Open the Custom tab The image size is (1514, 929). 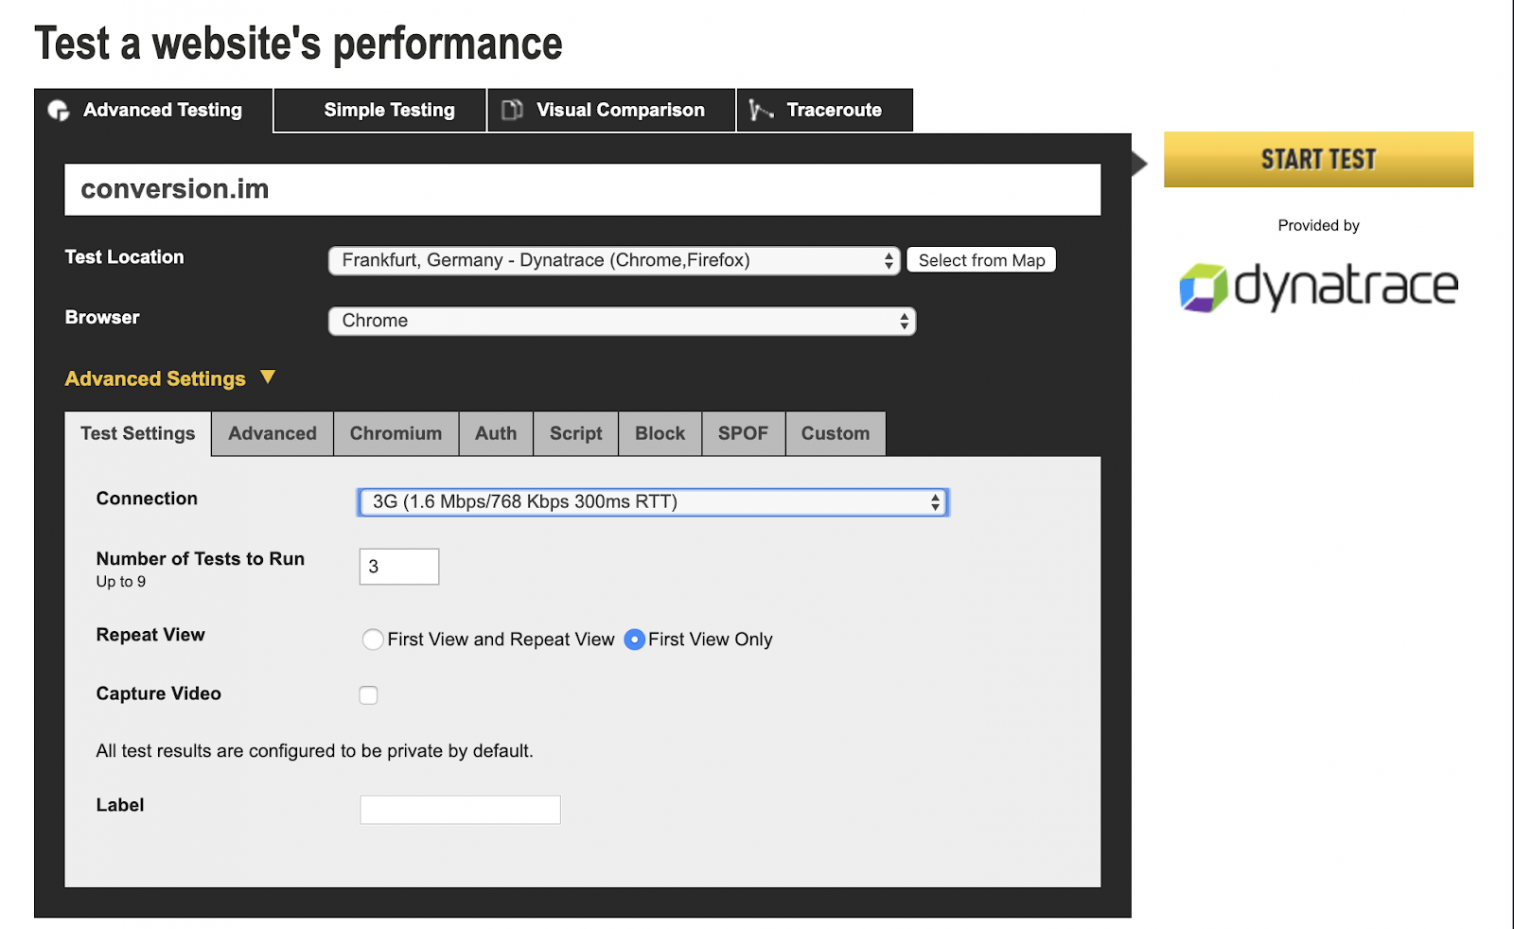click(x=835, y=434)
